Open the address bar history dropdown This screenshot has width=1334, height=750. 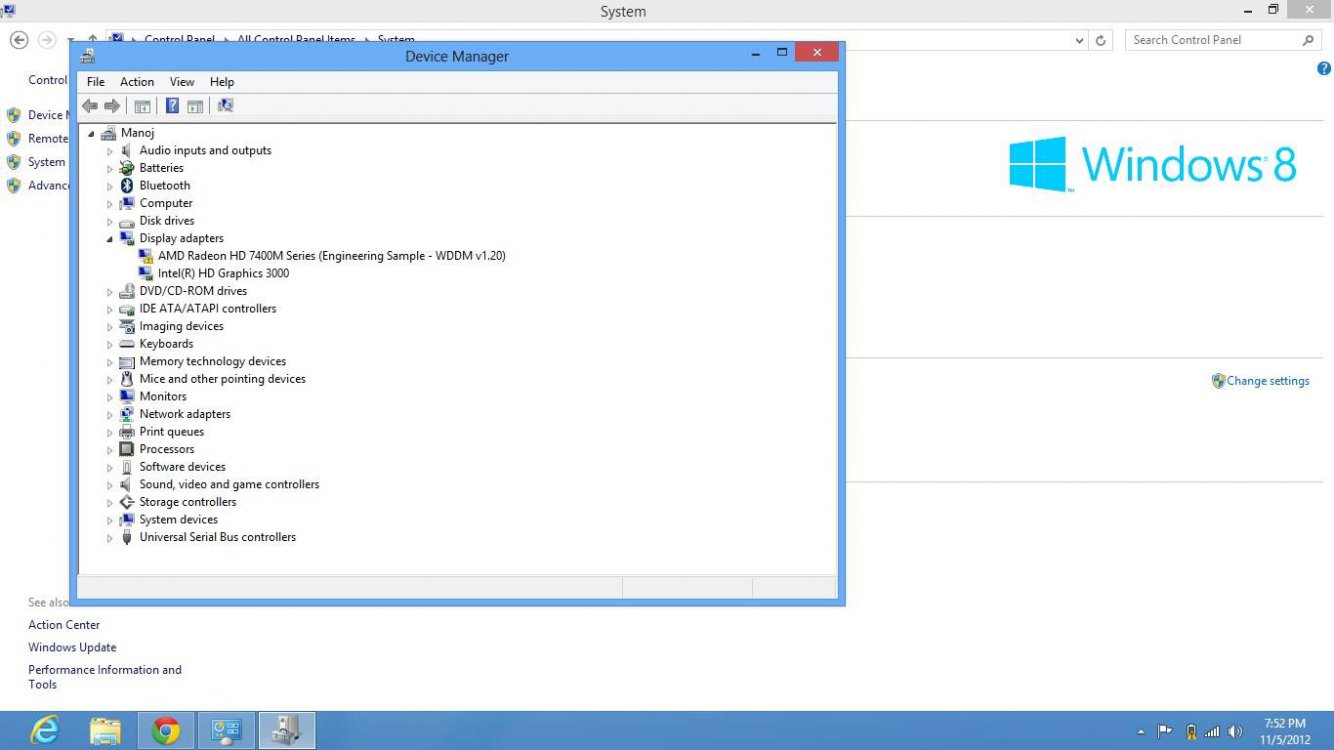click(1079, 41)
